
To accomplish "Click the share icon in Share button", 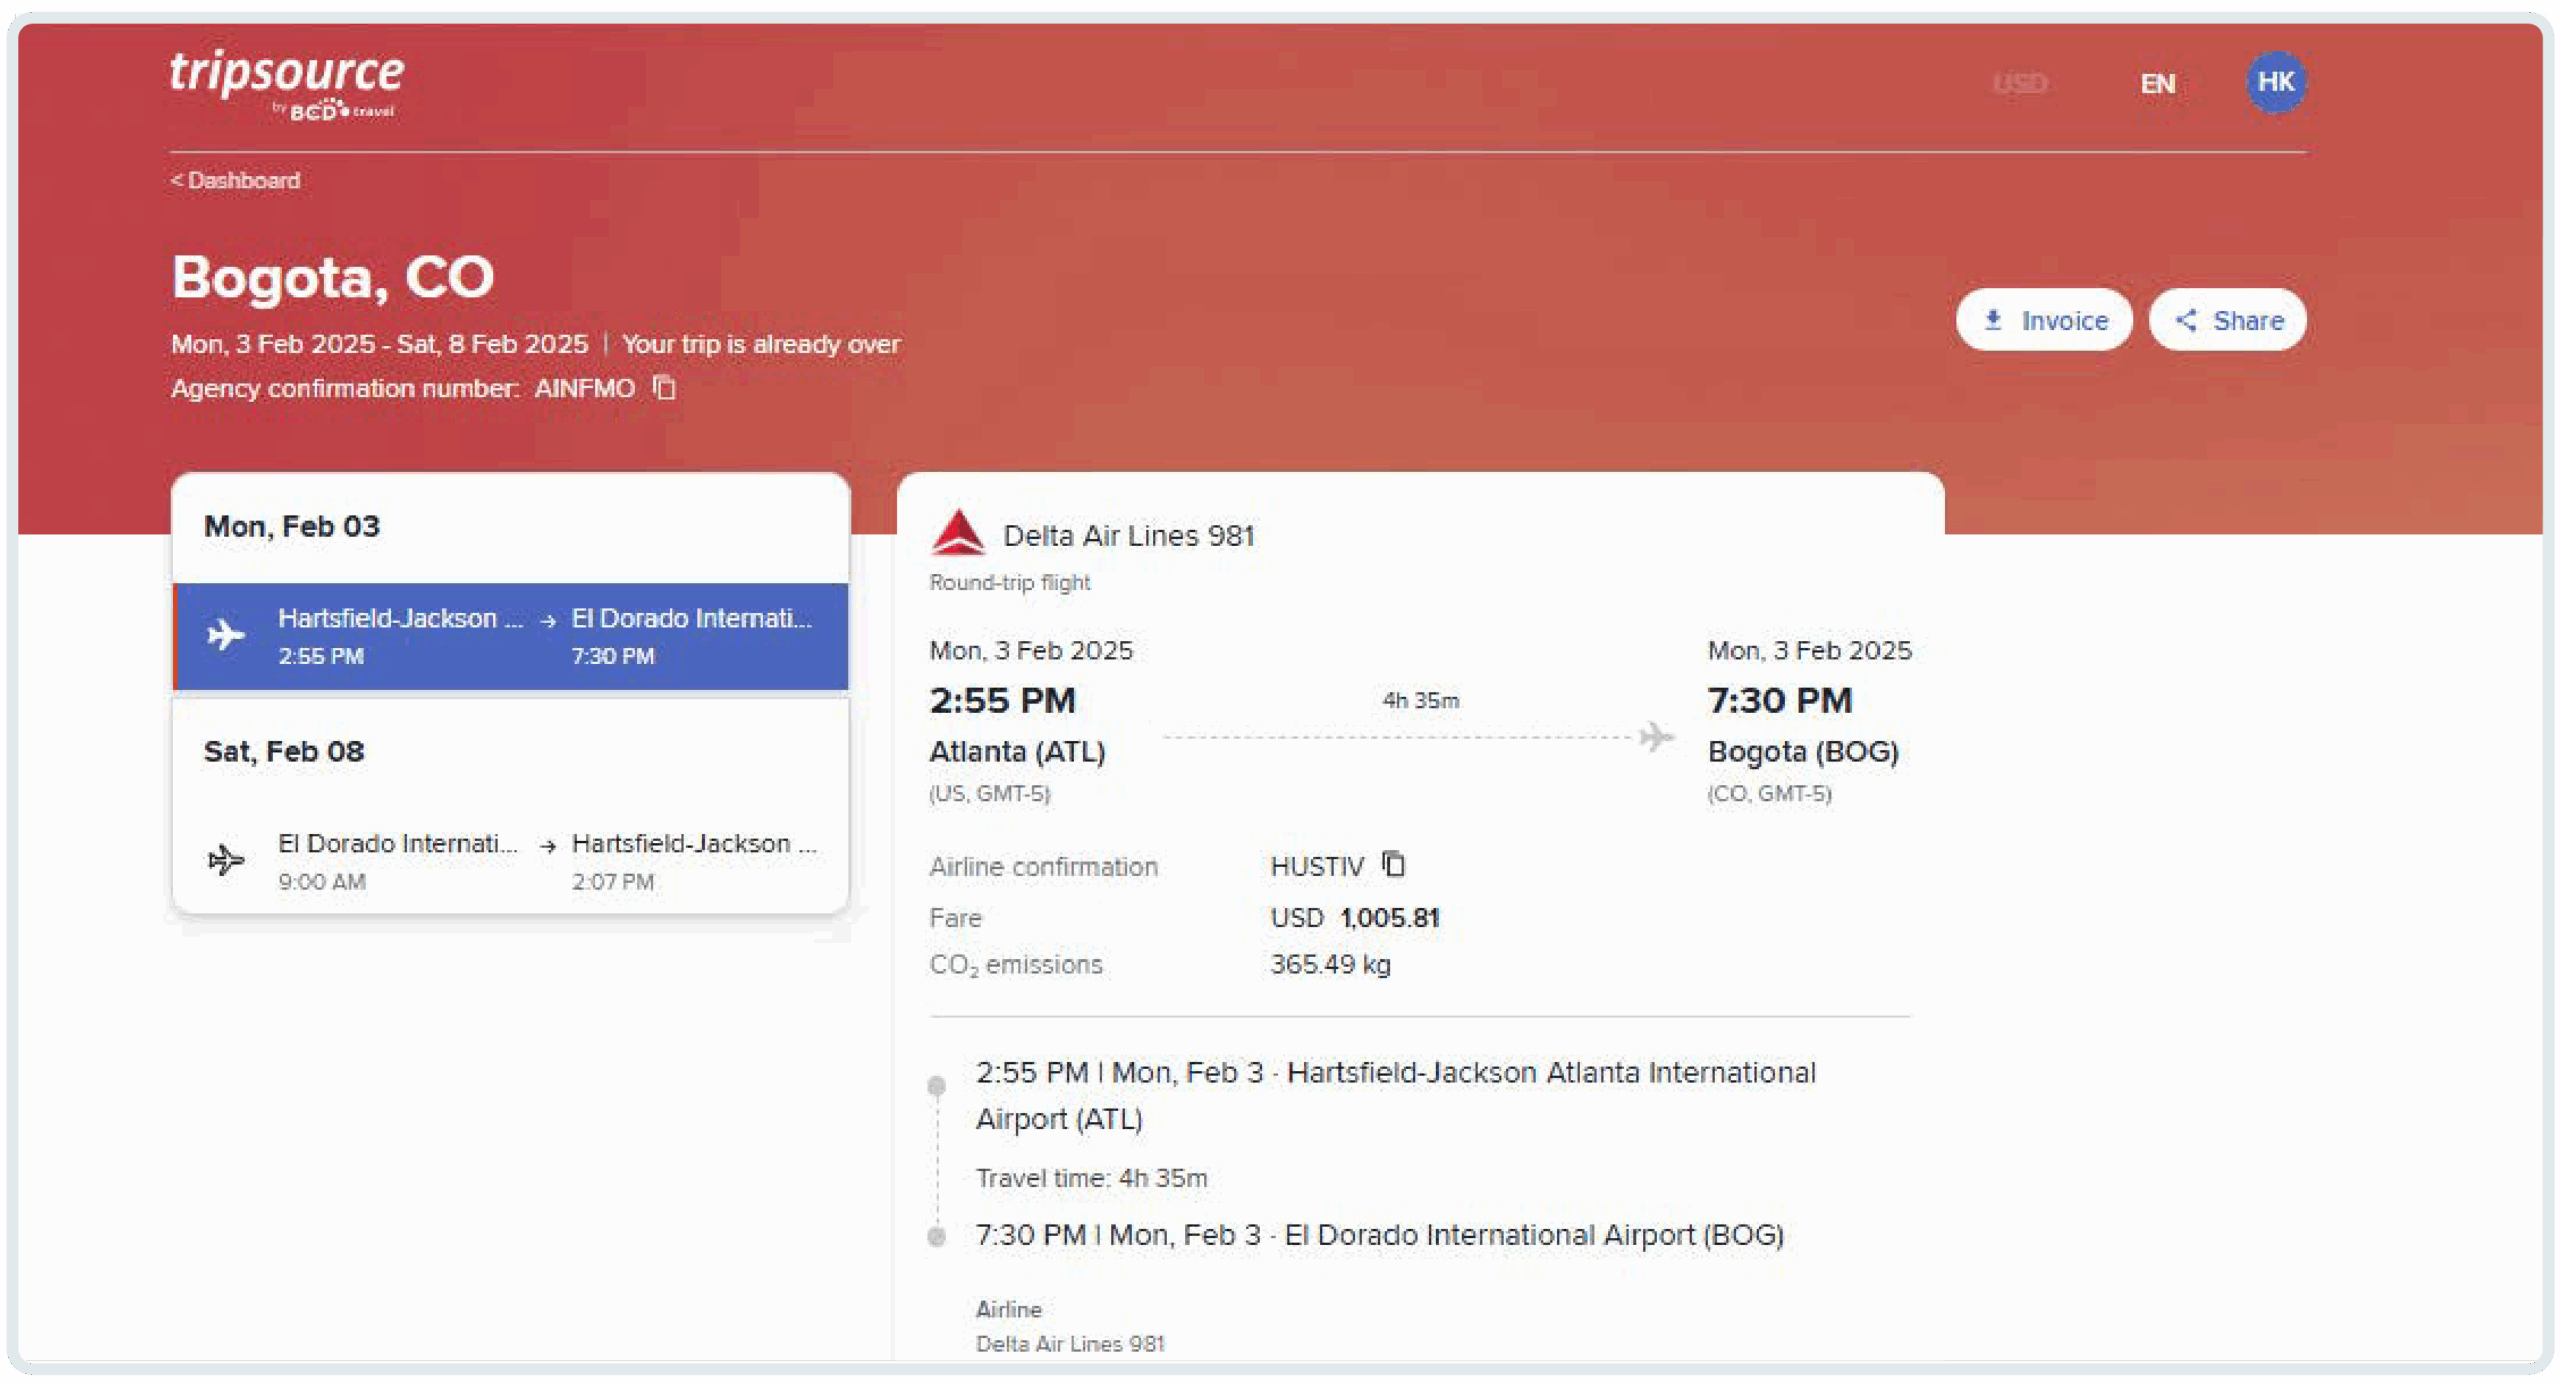I will (x=2186, y=320).
